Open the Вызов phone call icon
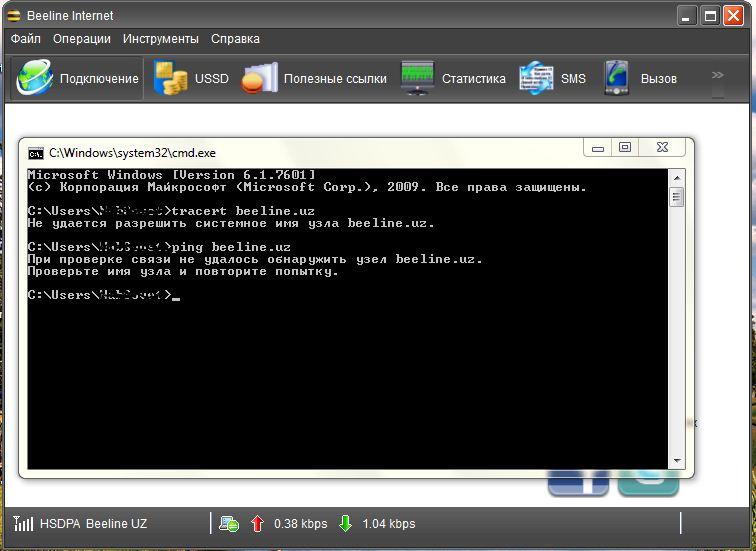Viewport: 756px width, 551px height. [616, 78]
